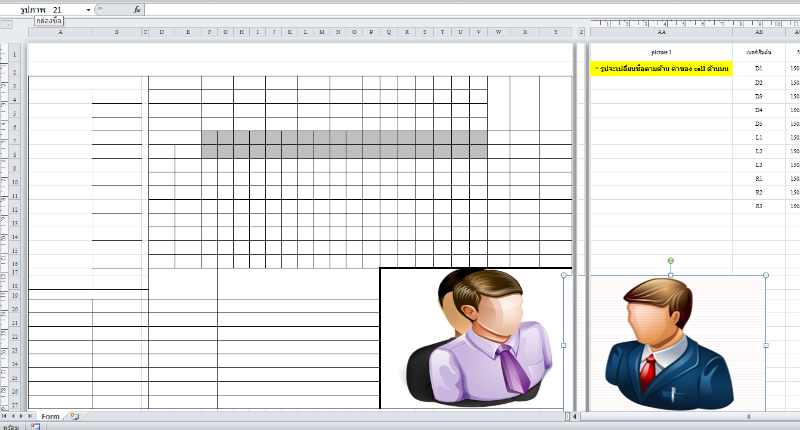Click the Select All corner button
The height and width of the screenshot is (430, 800).
click(x=7, y=24)
